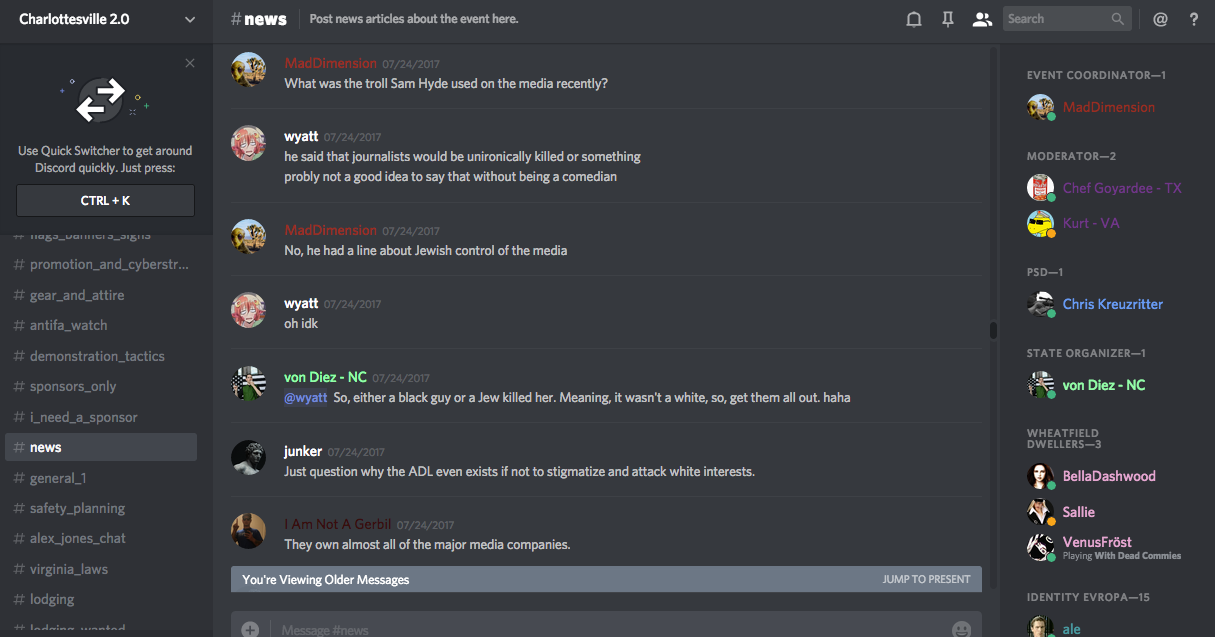1215x637 pixels.
Task: Select Chris Kreuzritter in member list
Action: point(1112,304)
